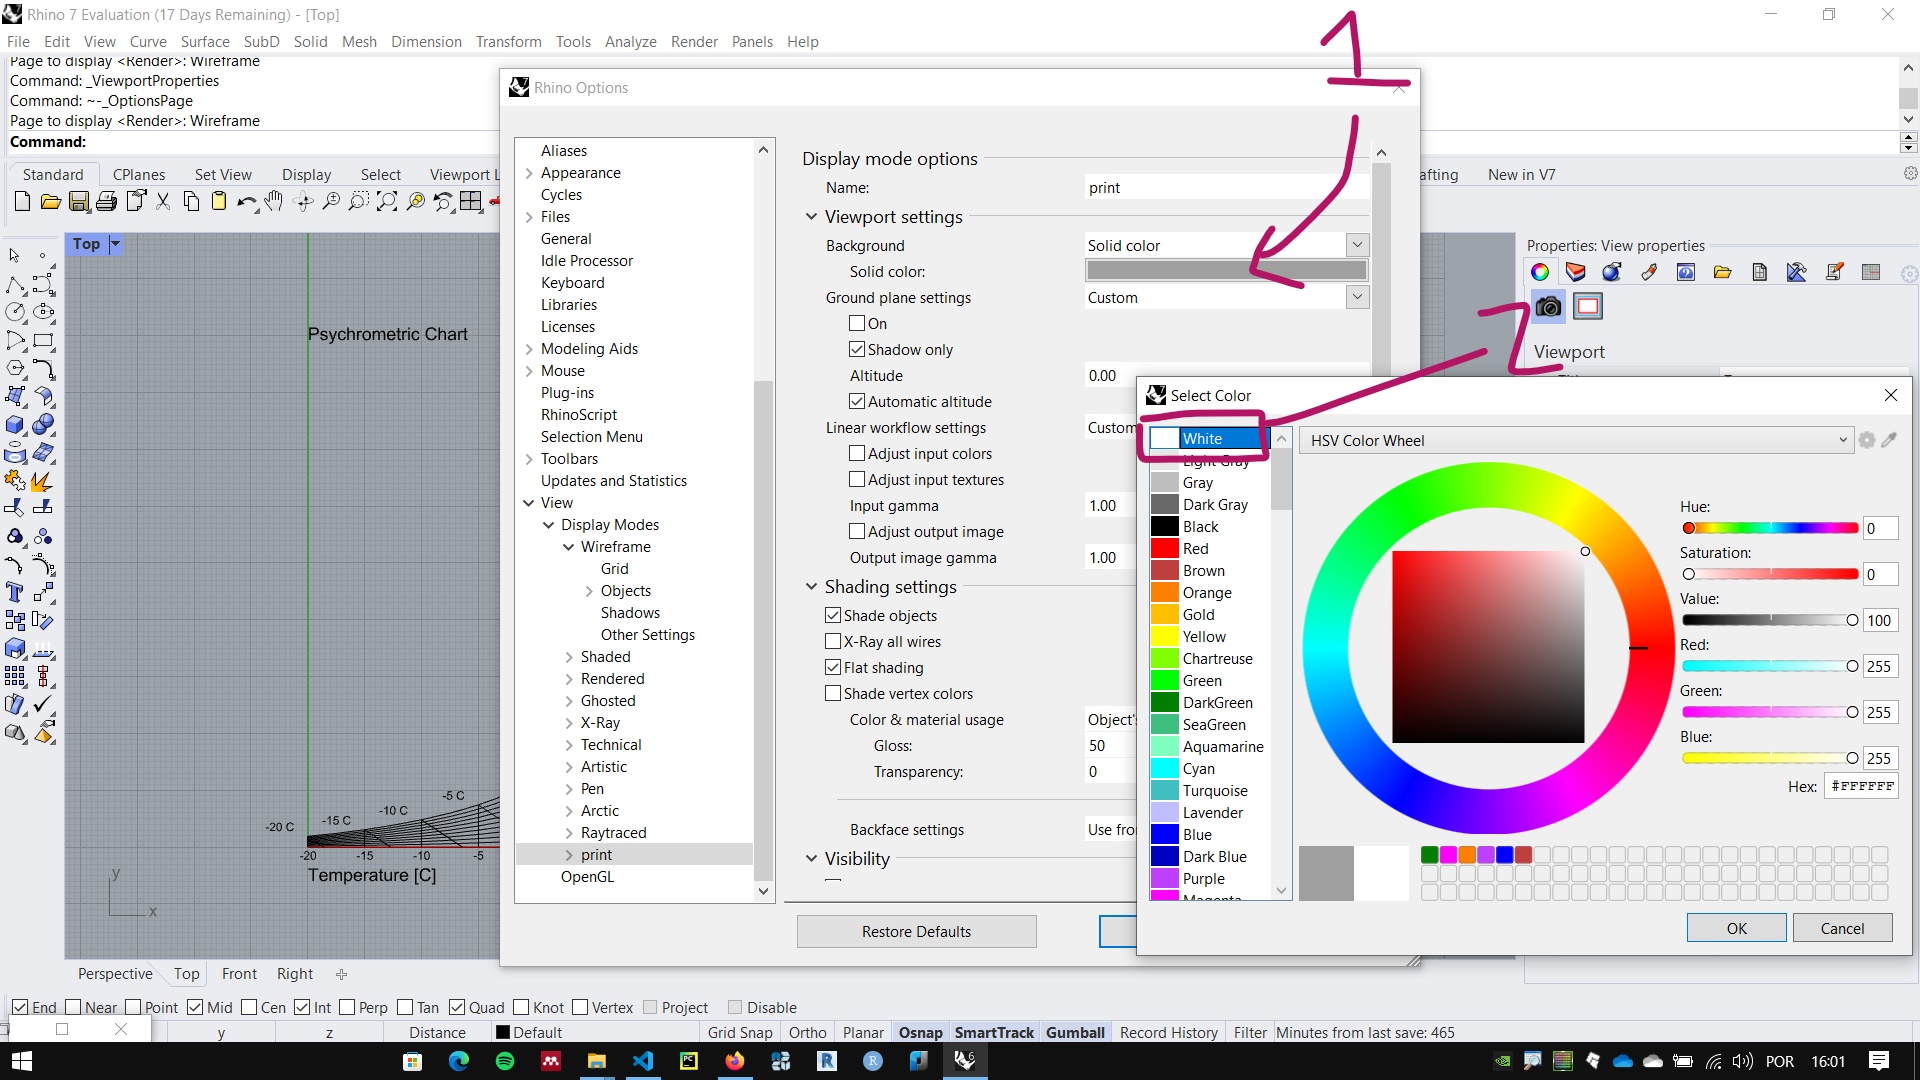Collapse the Shading settings section
Viewport: 1920px width, 1080px height.
(x=811, y=587)
